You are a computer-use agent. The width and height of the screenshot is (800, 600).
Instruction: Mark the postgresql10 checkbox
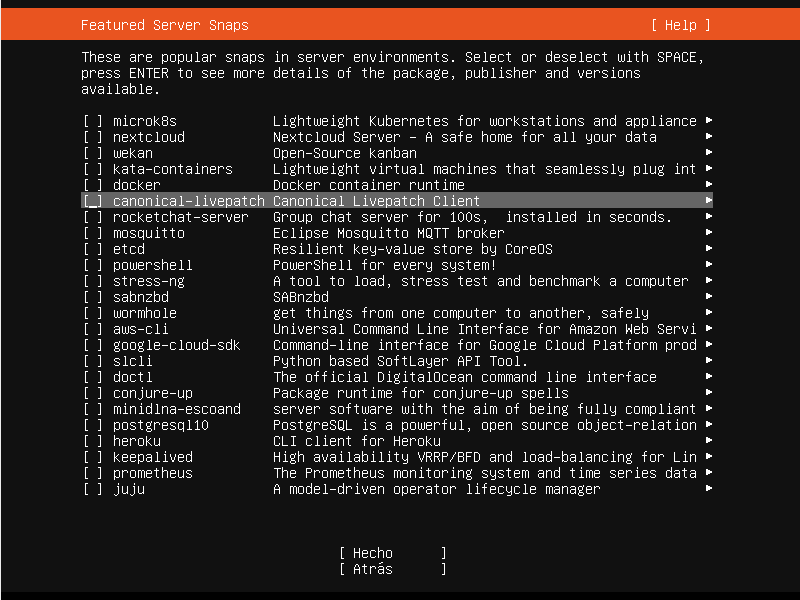click(x=93, y=425)
